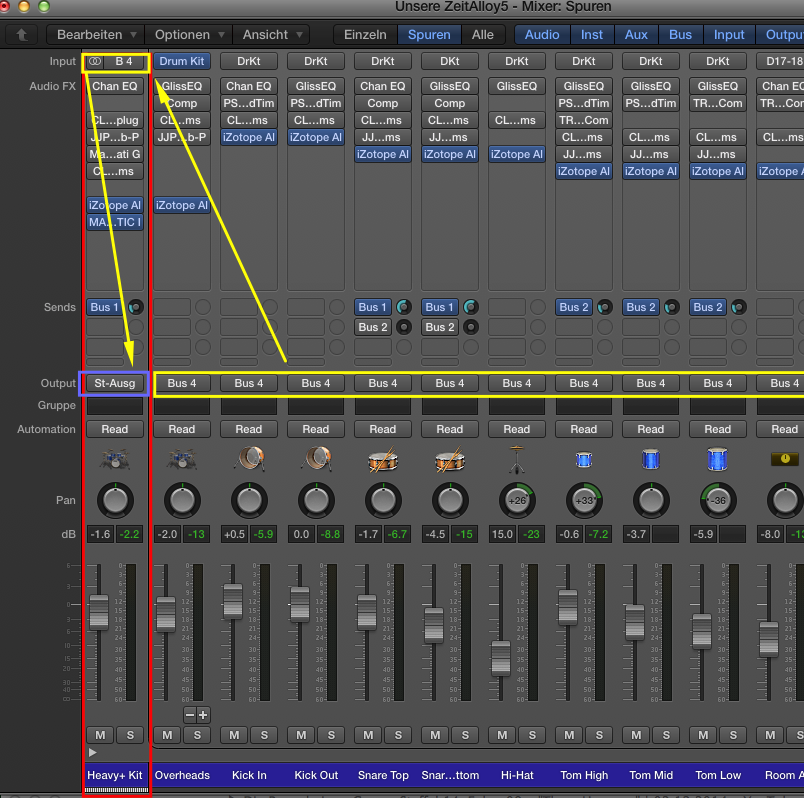Mute the Hi-Hat channel
The height and width of the screenshot is (798, 804).
coord(502,735)
